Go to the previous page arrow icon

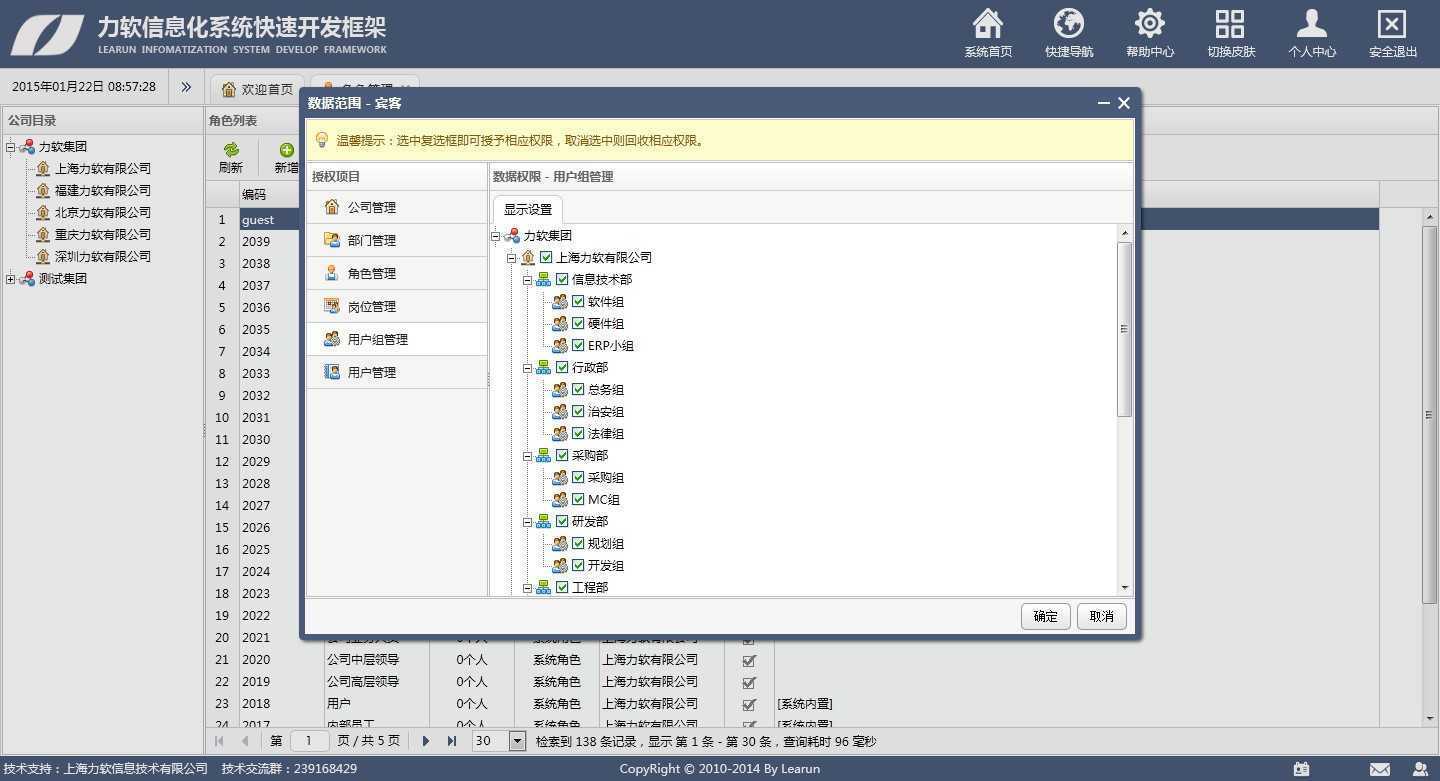click(245, 741)
